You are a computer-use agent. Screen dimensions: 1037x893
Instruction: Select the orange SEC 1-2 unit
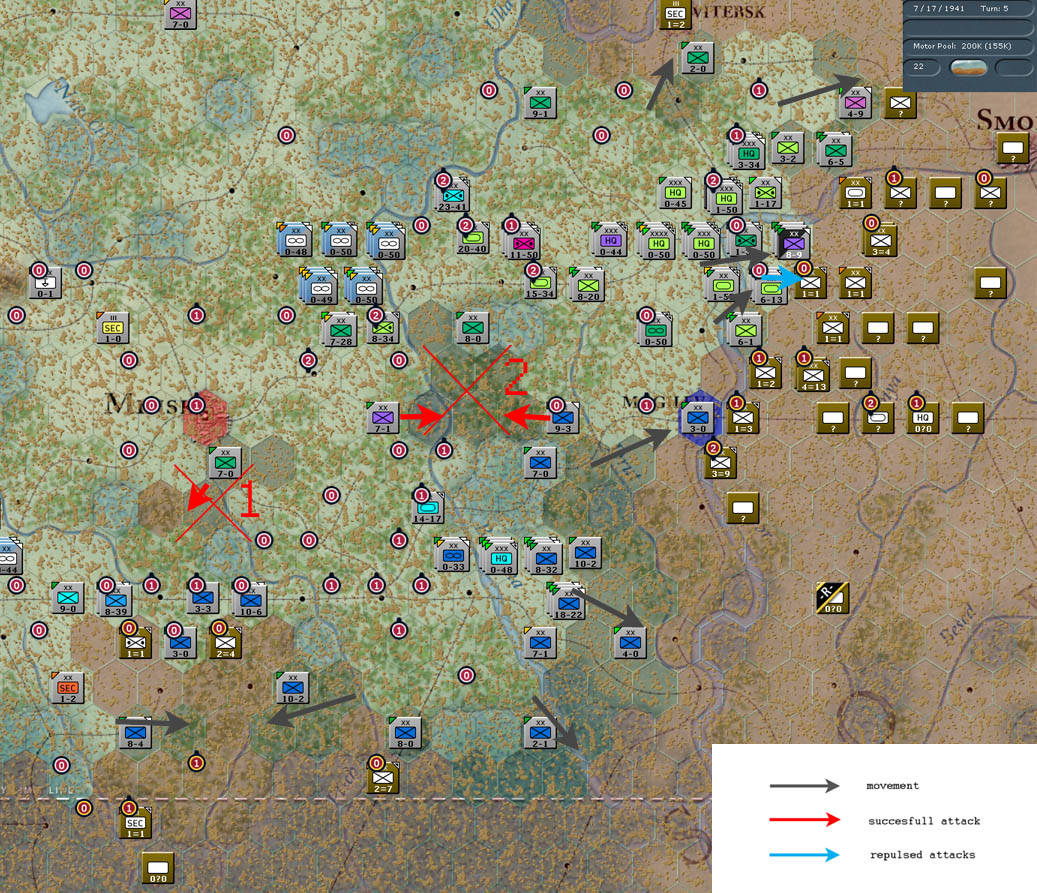tap(67, 688)
